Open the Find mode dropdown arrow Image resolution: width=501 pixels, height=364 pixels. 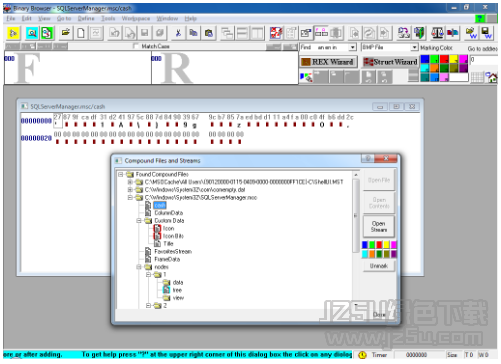(353, 47)
